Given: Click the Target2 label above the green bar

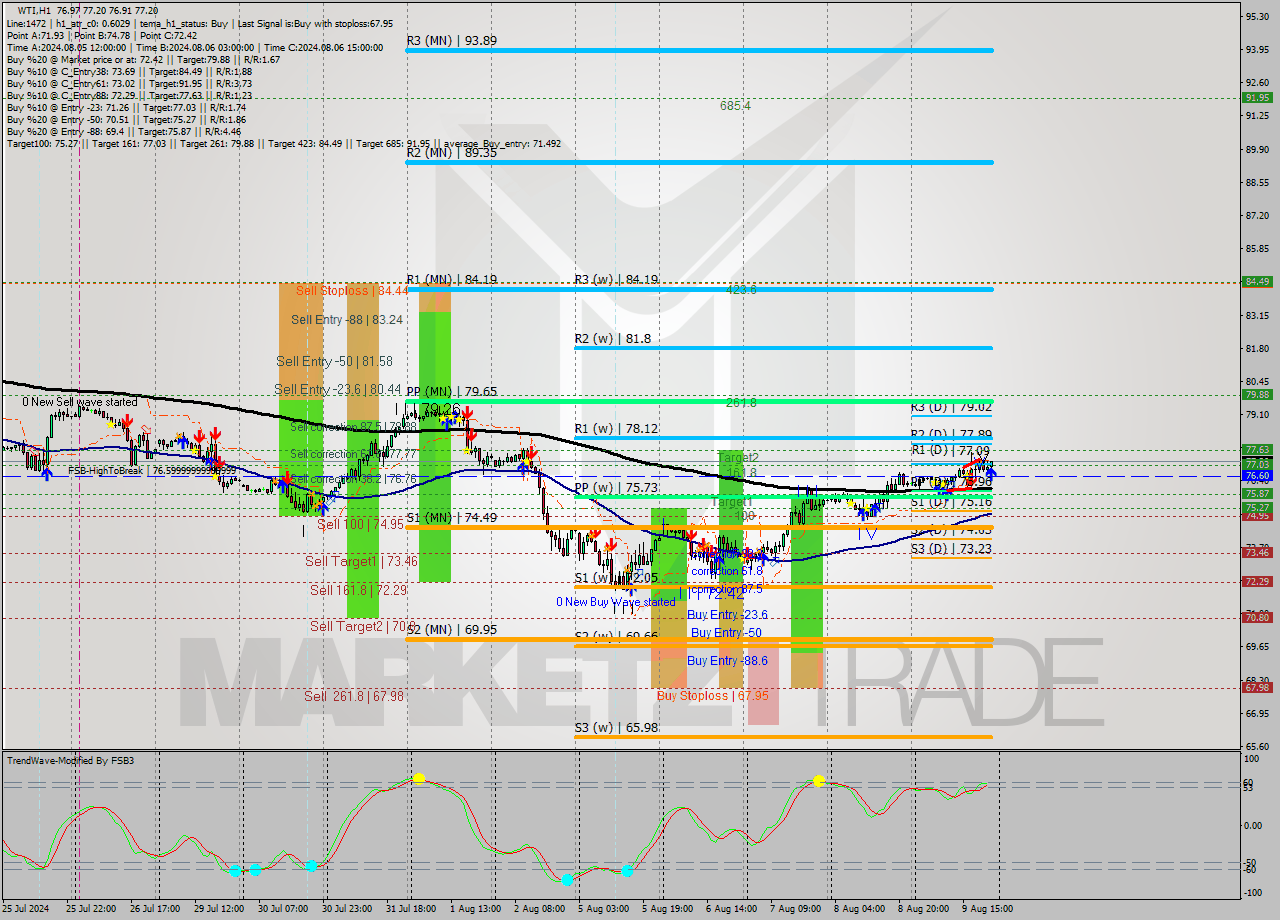Looking at the screenshot, I should [x=738, y=457].
